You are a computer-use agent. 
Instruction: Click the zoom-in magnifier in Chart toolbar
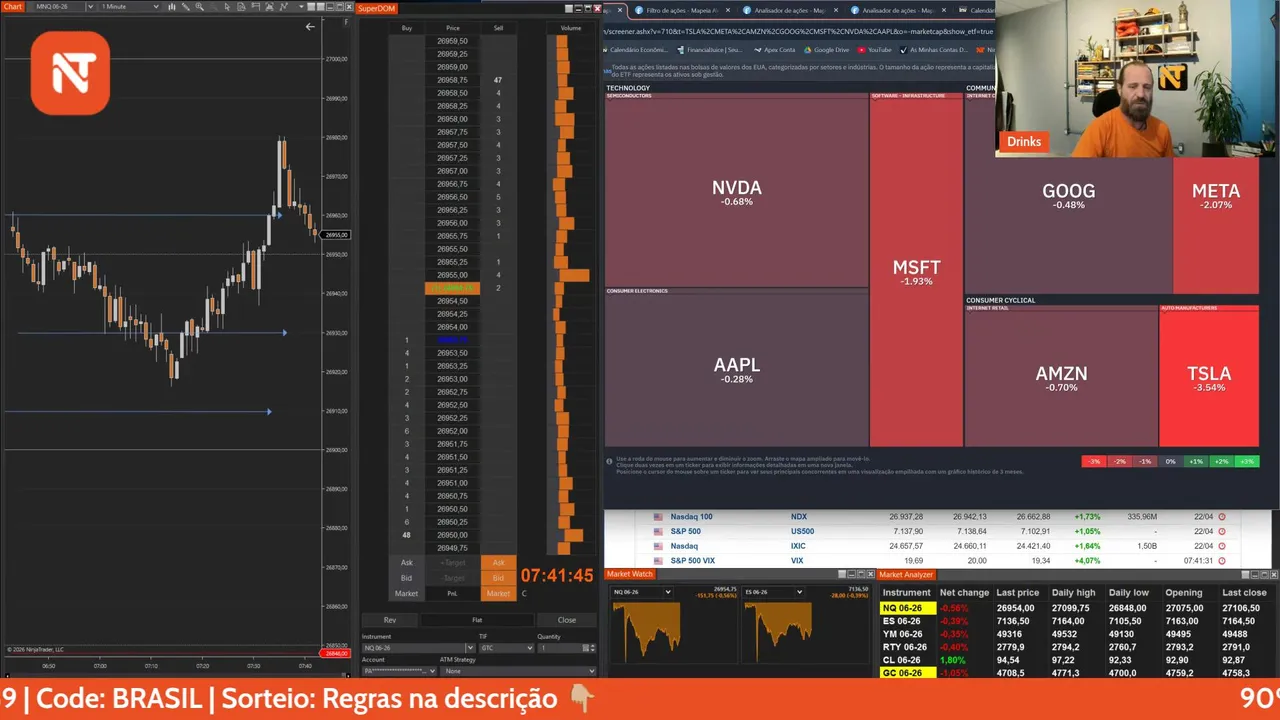tap(200, 6)
